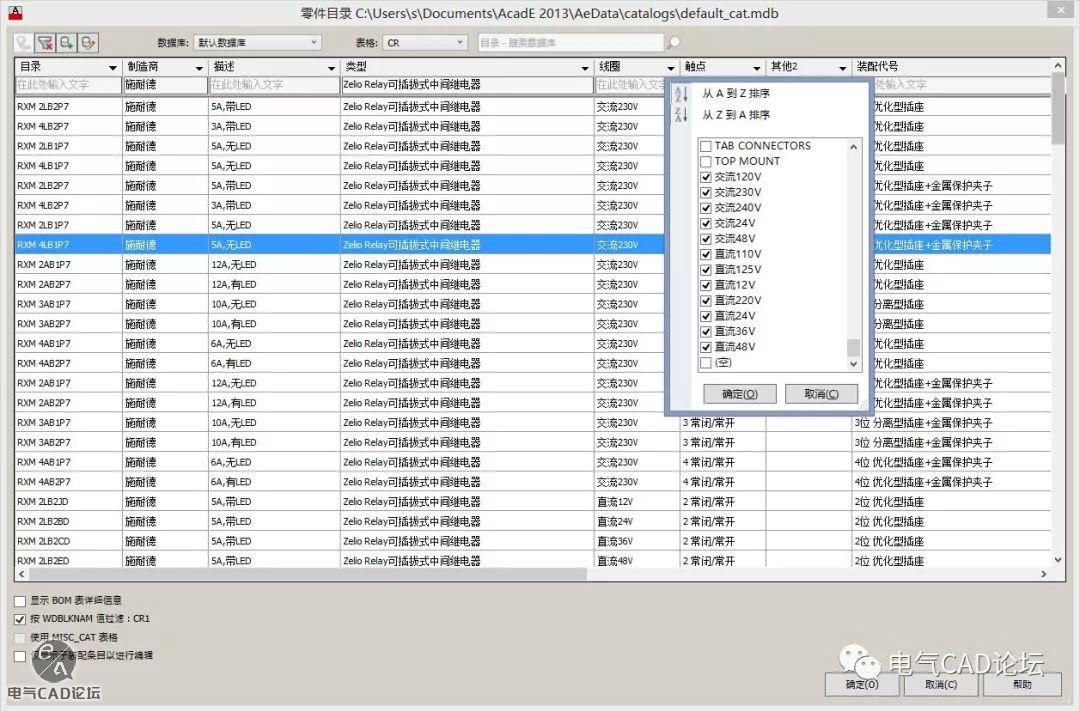Open the 表格 CR dropdown
This screenshot has height=712, width=1080.
pos(426,43)
